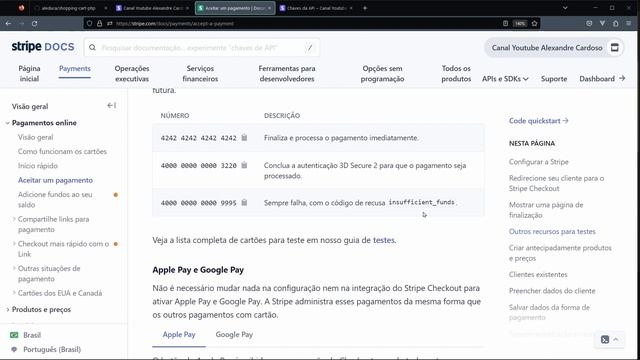Image resolution: width=640 pixels, height=360 pixels.
Task: Copy card number 4000 0000 0000 9995
Action: [x=244, y=202]
